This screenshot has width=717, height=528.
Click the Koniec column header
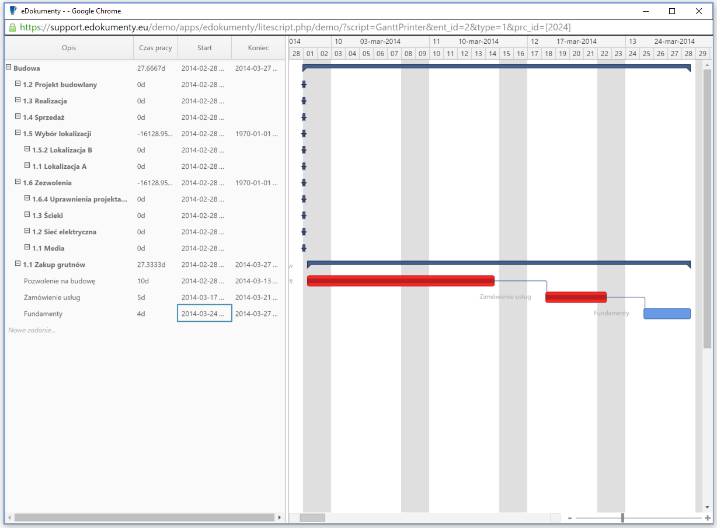pyautogui.click(x=258, y=47)
